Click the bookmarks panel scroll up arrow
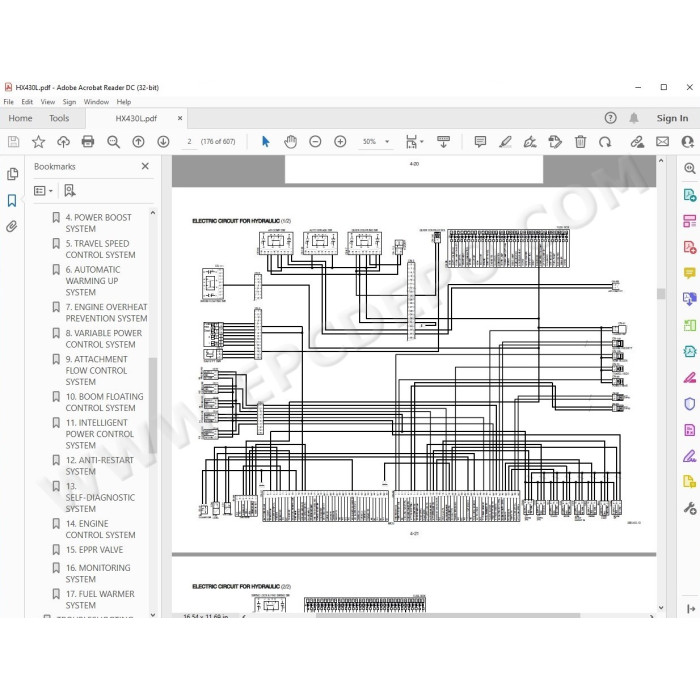The height and width of the screenshot is (700, 700). (153, 213)
